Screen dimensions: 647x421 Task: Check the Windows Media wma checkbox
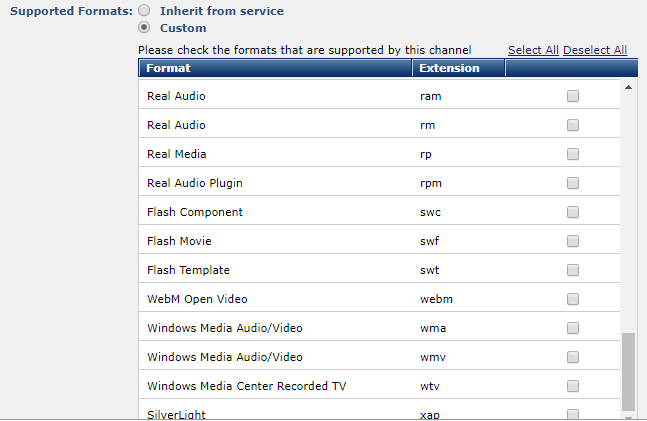coord(573,329)
